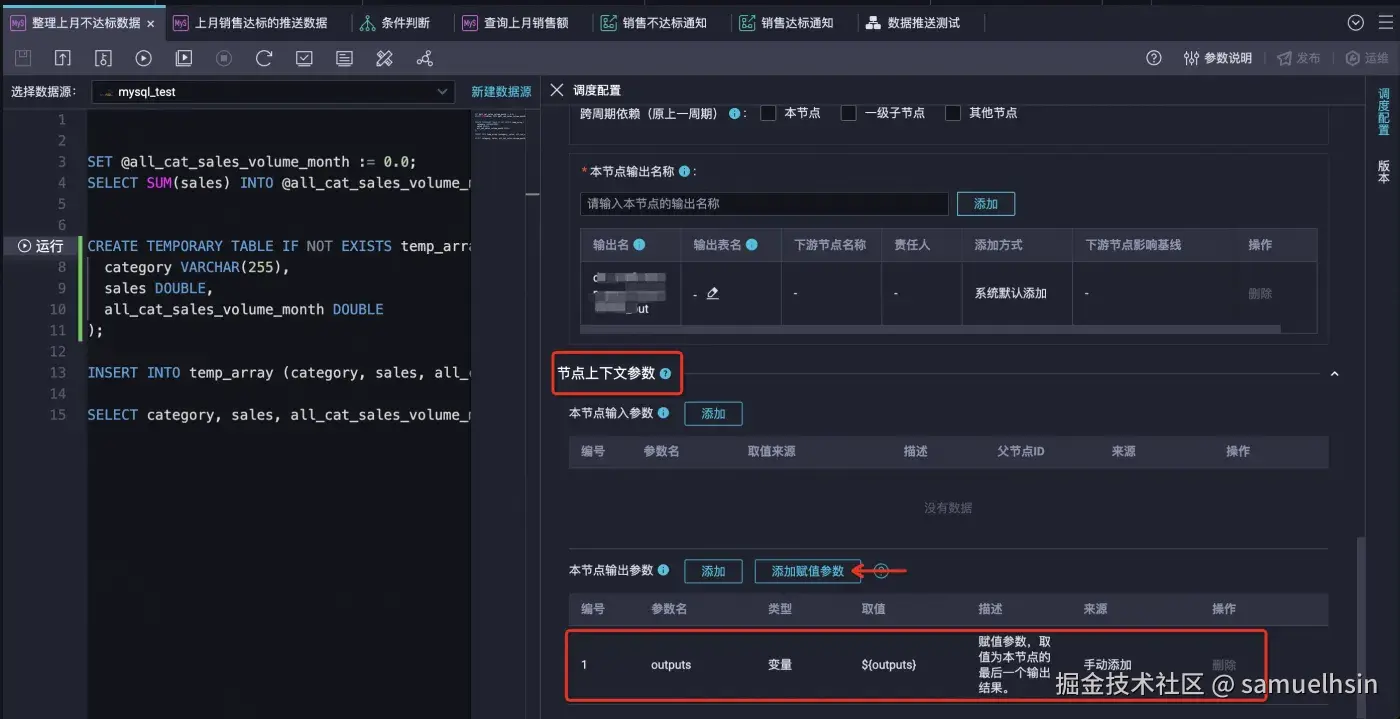Click info icon beside 本节点输出名称
1400x719 pixels.
(x=685, y=171)
